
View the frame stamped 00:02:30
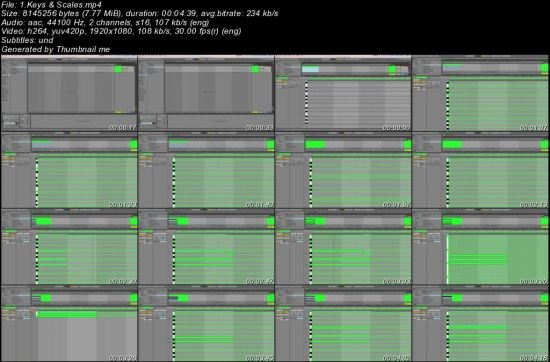tap(69, 247)
